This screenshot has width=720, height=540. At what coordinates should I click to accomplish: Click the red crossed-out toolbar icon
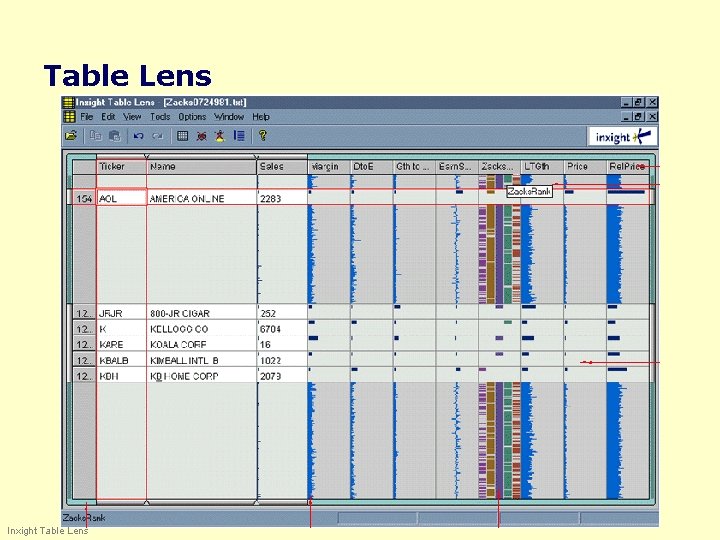(x=201, y=136)
